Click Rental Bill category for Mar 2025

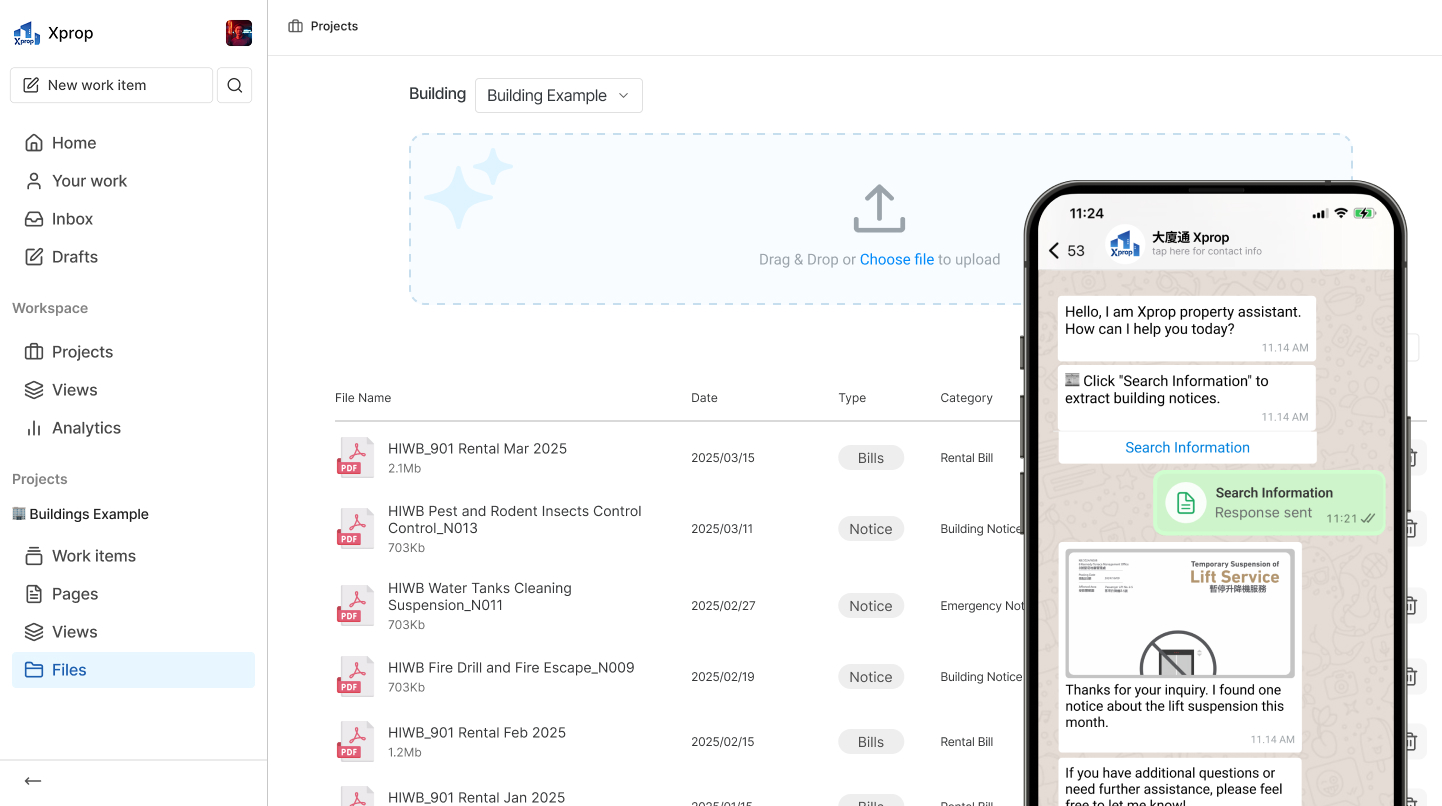(967, 458)
